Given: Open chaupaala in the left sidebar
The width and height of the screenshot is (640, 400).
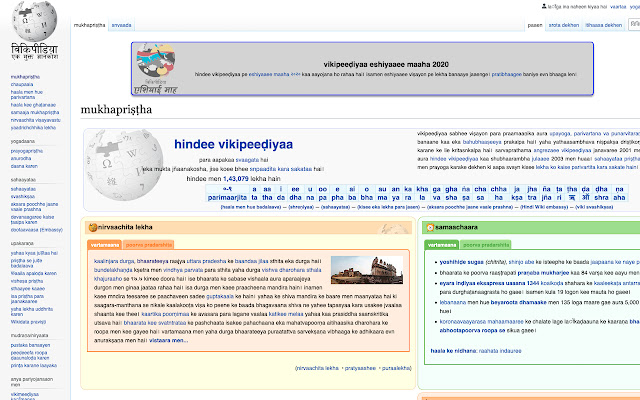Looking at the screenshot, I should click(x=22, y=84).
